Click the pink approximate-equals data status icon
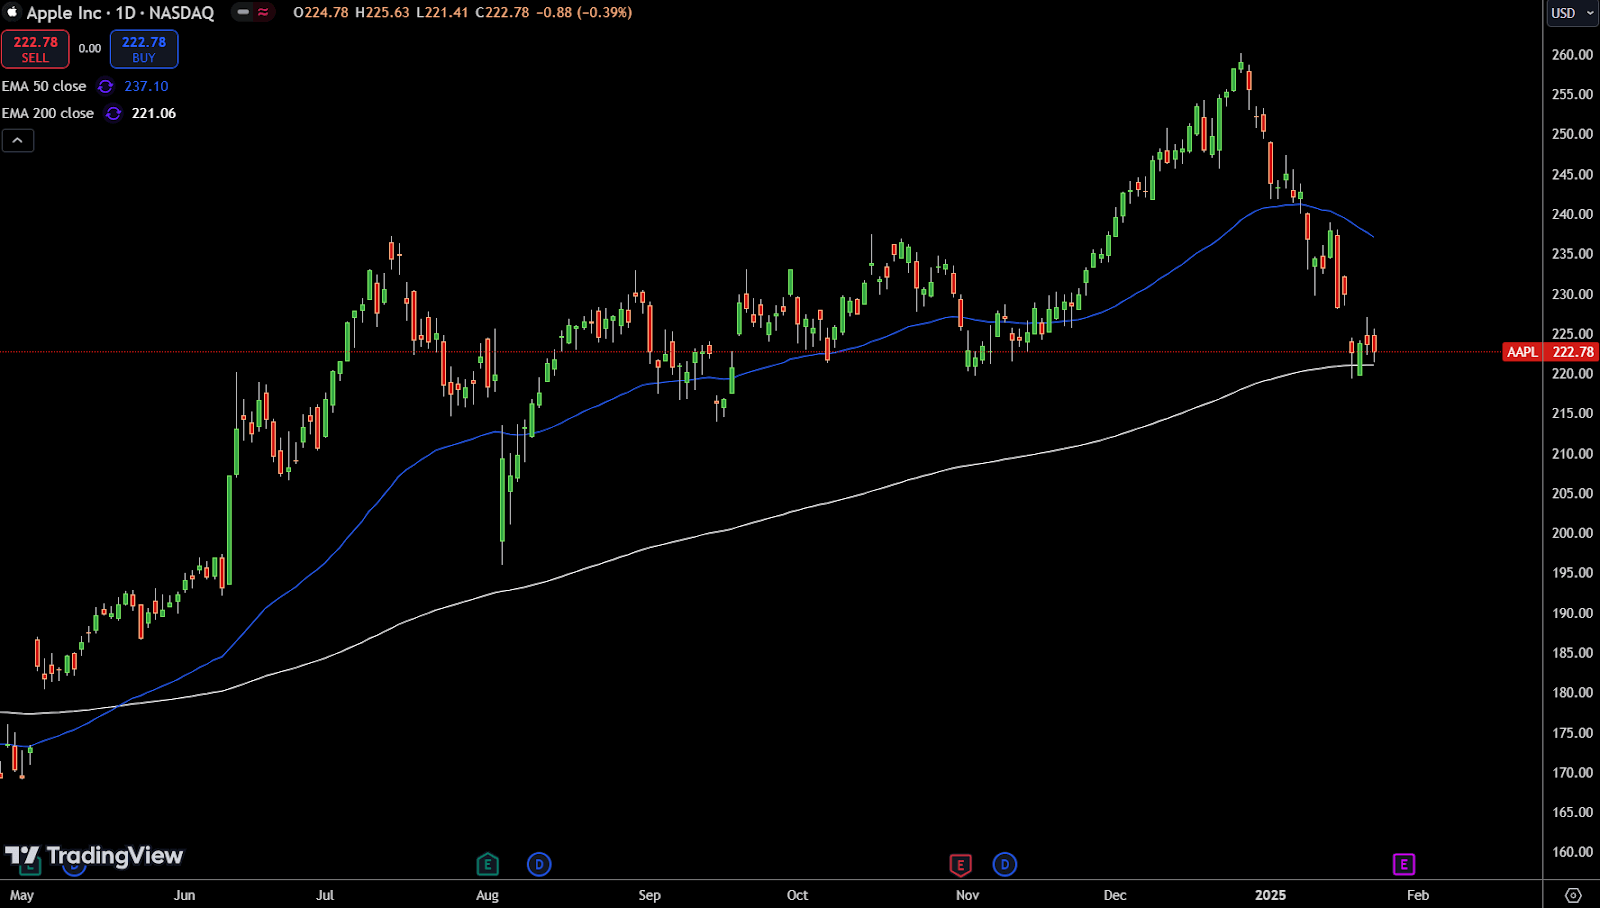 click(263, 12)
